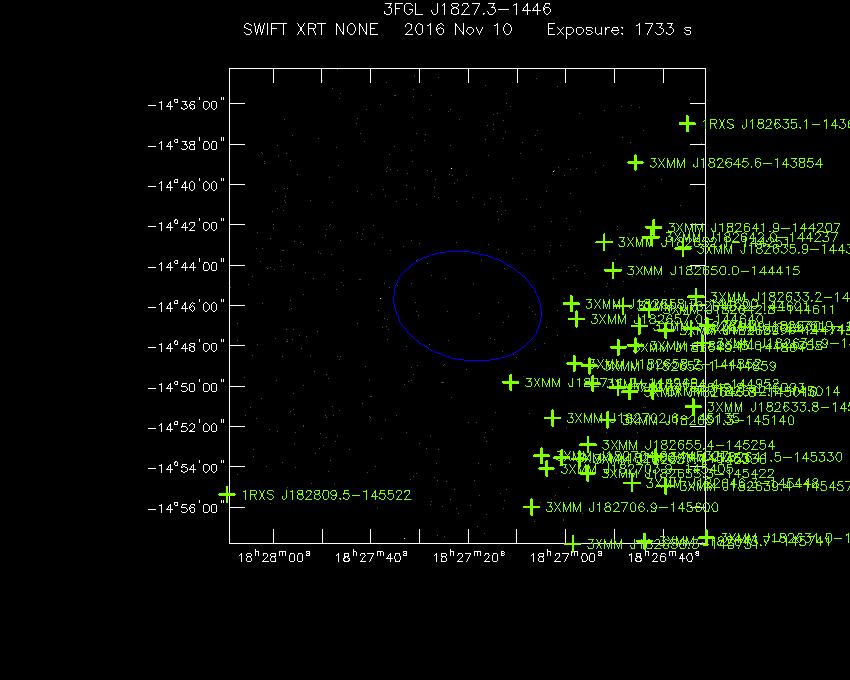This screenshot has height=680, width=850.
Task: Click the cross marker for 3XMM J182650.0-144415
Action: (613, 270)
